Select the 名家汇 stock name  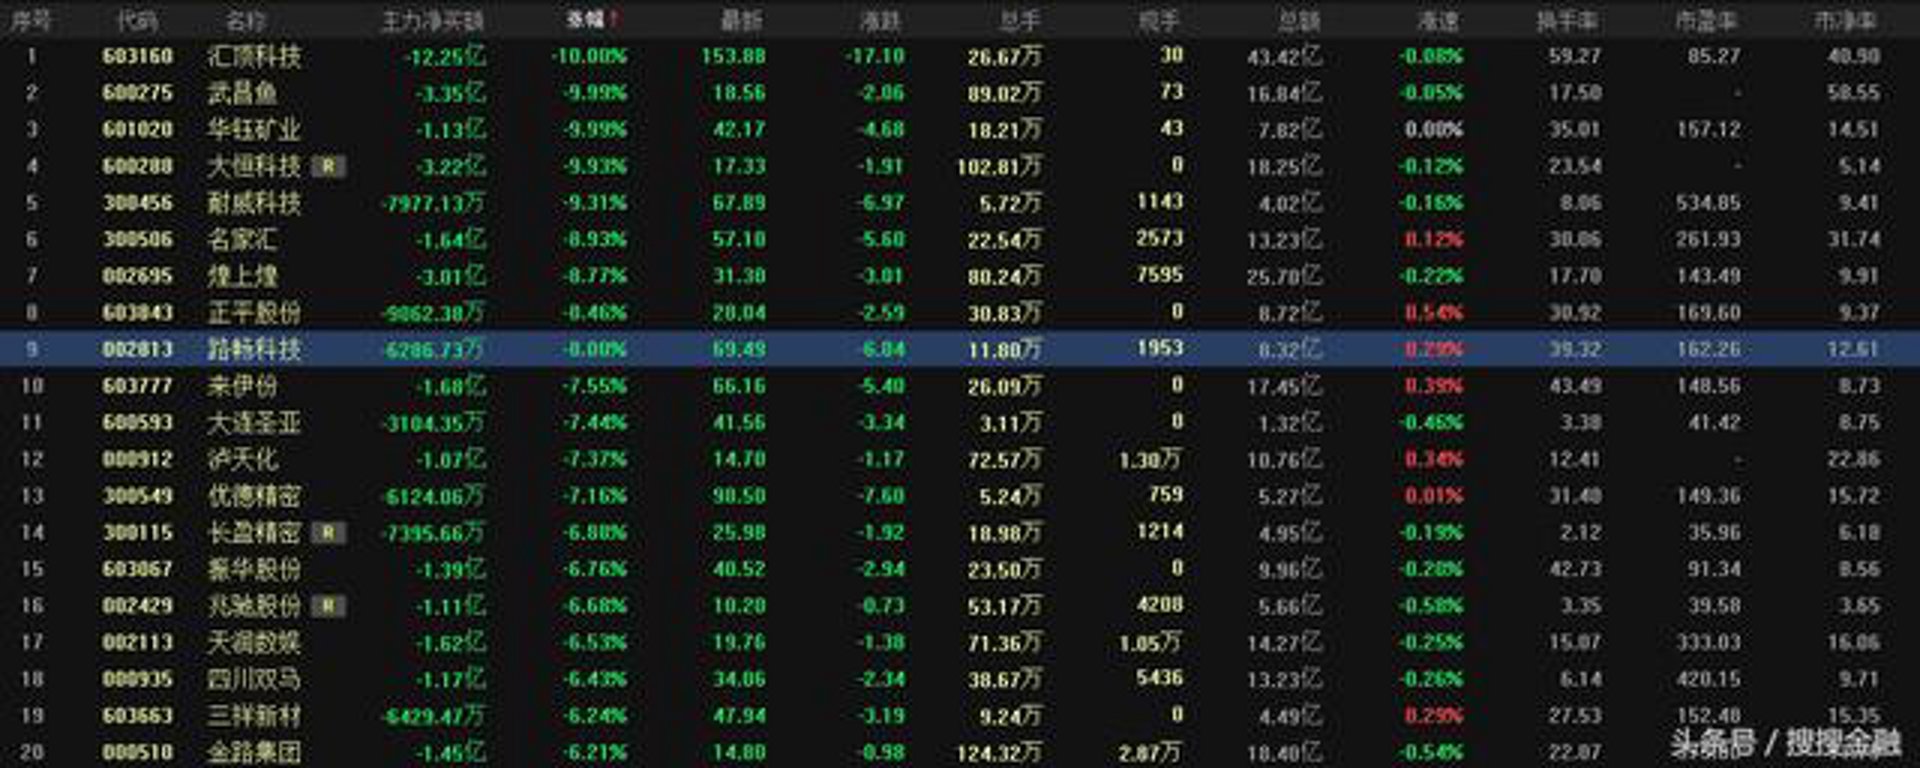tap(242, 240)
